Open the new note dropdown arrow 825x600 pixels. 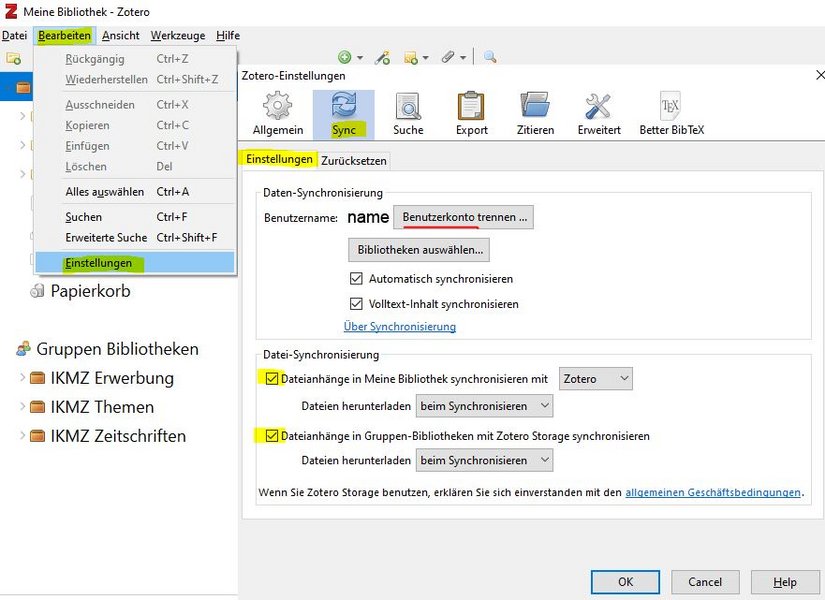click(426, 57)
